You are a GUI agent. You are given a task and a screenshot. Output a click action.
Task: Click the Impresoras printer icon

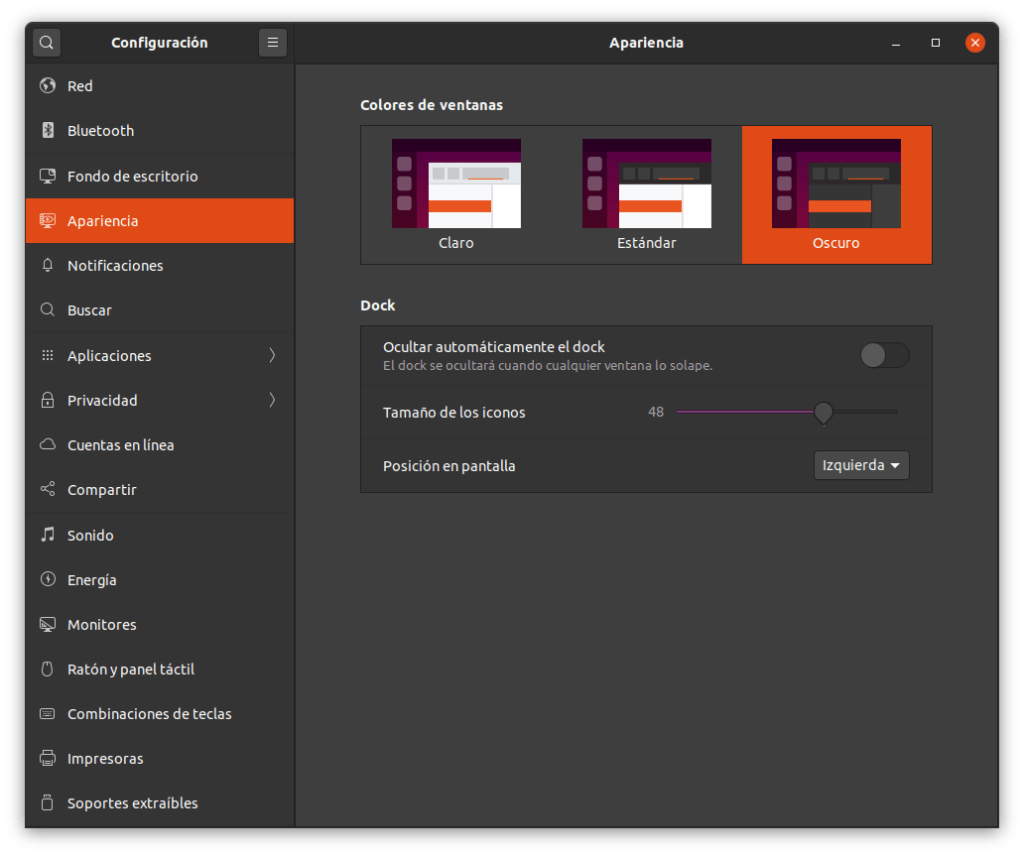click(47, 759)
